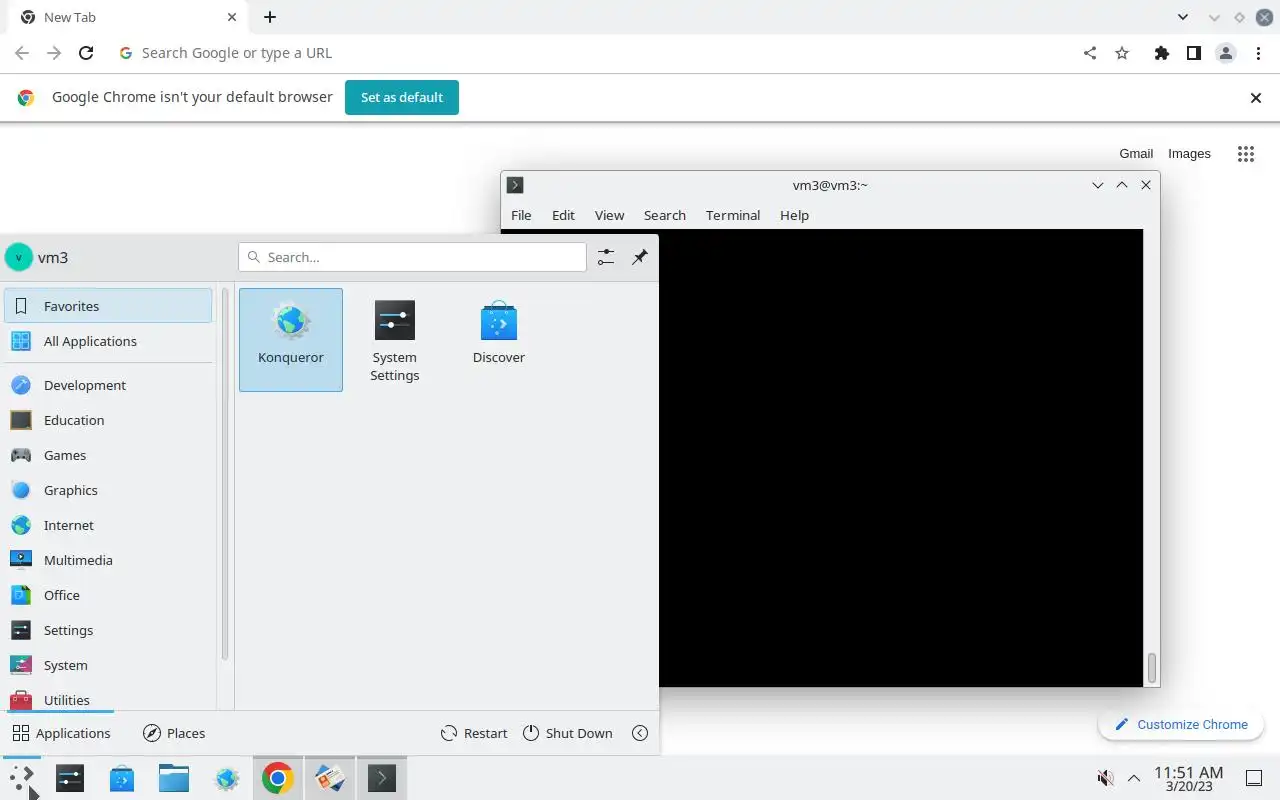Open Google apps grid icon
Viewport: 1280px width, 800px height.
coord(1245,153)
